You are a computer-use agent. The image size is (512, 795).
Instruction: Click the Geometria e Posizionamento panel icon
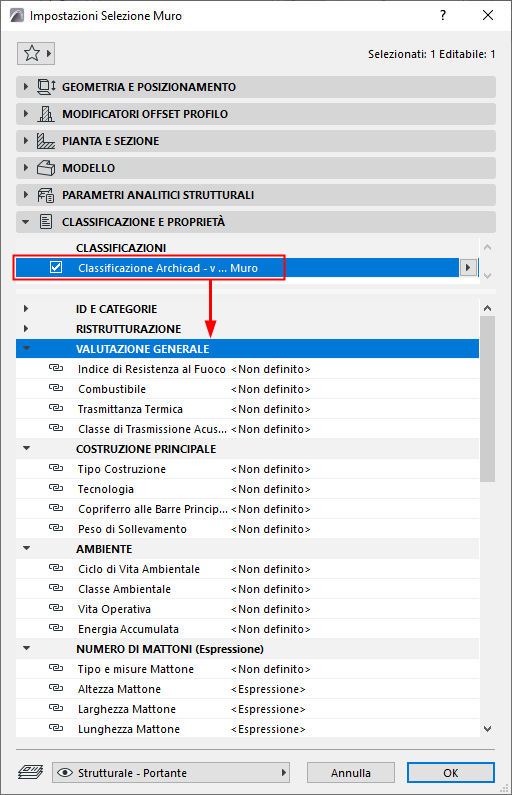(x=46, y=87)
